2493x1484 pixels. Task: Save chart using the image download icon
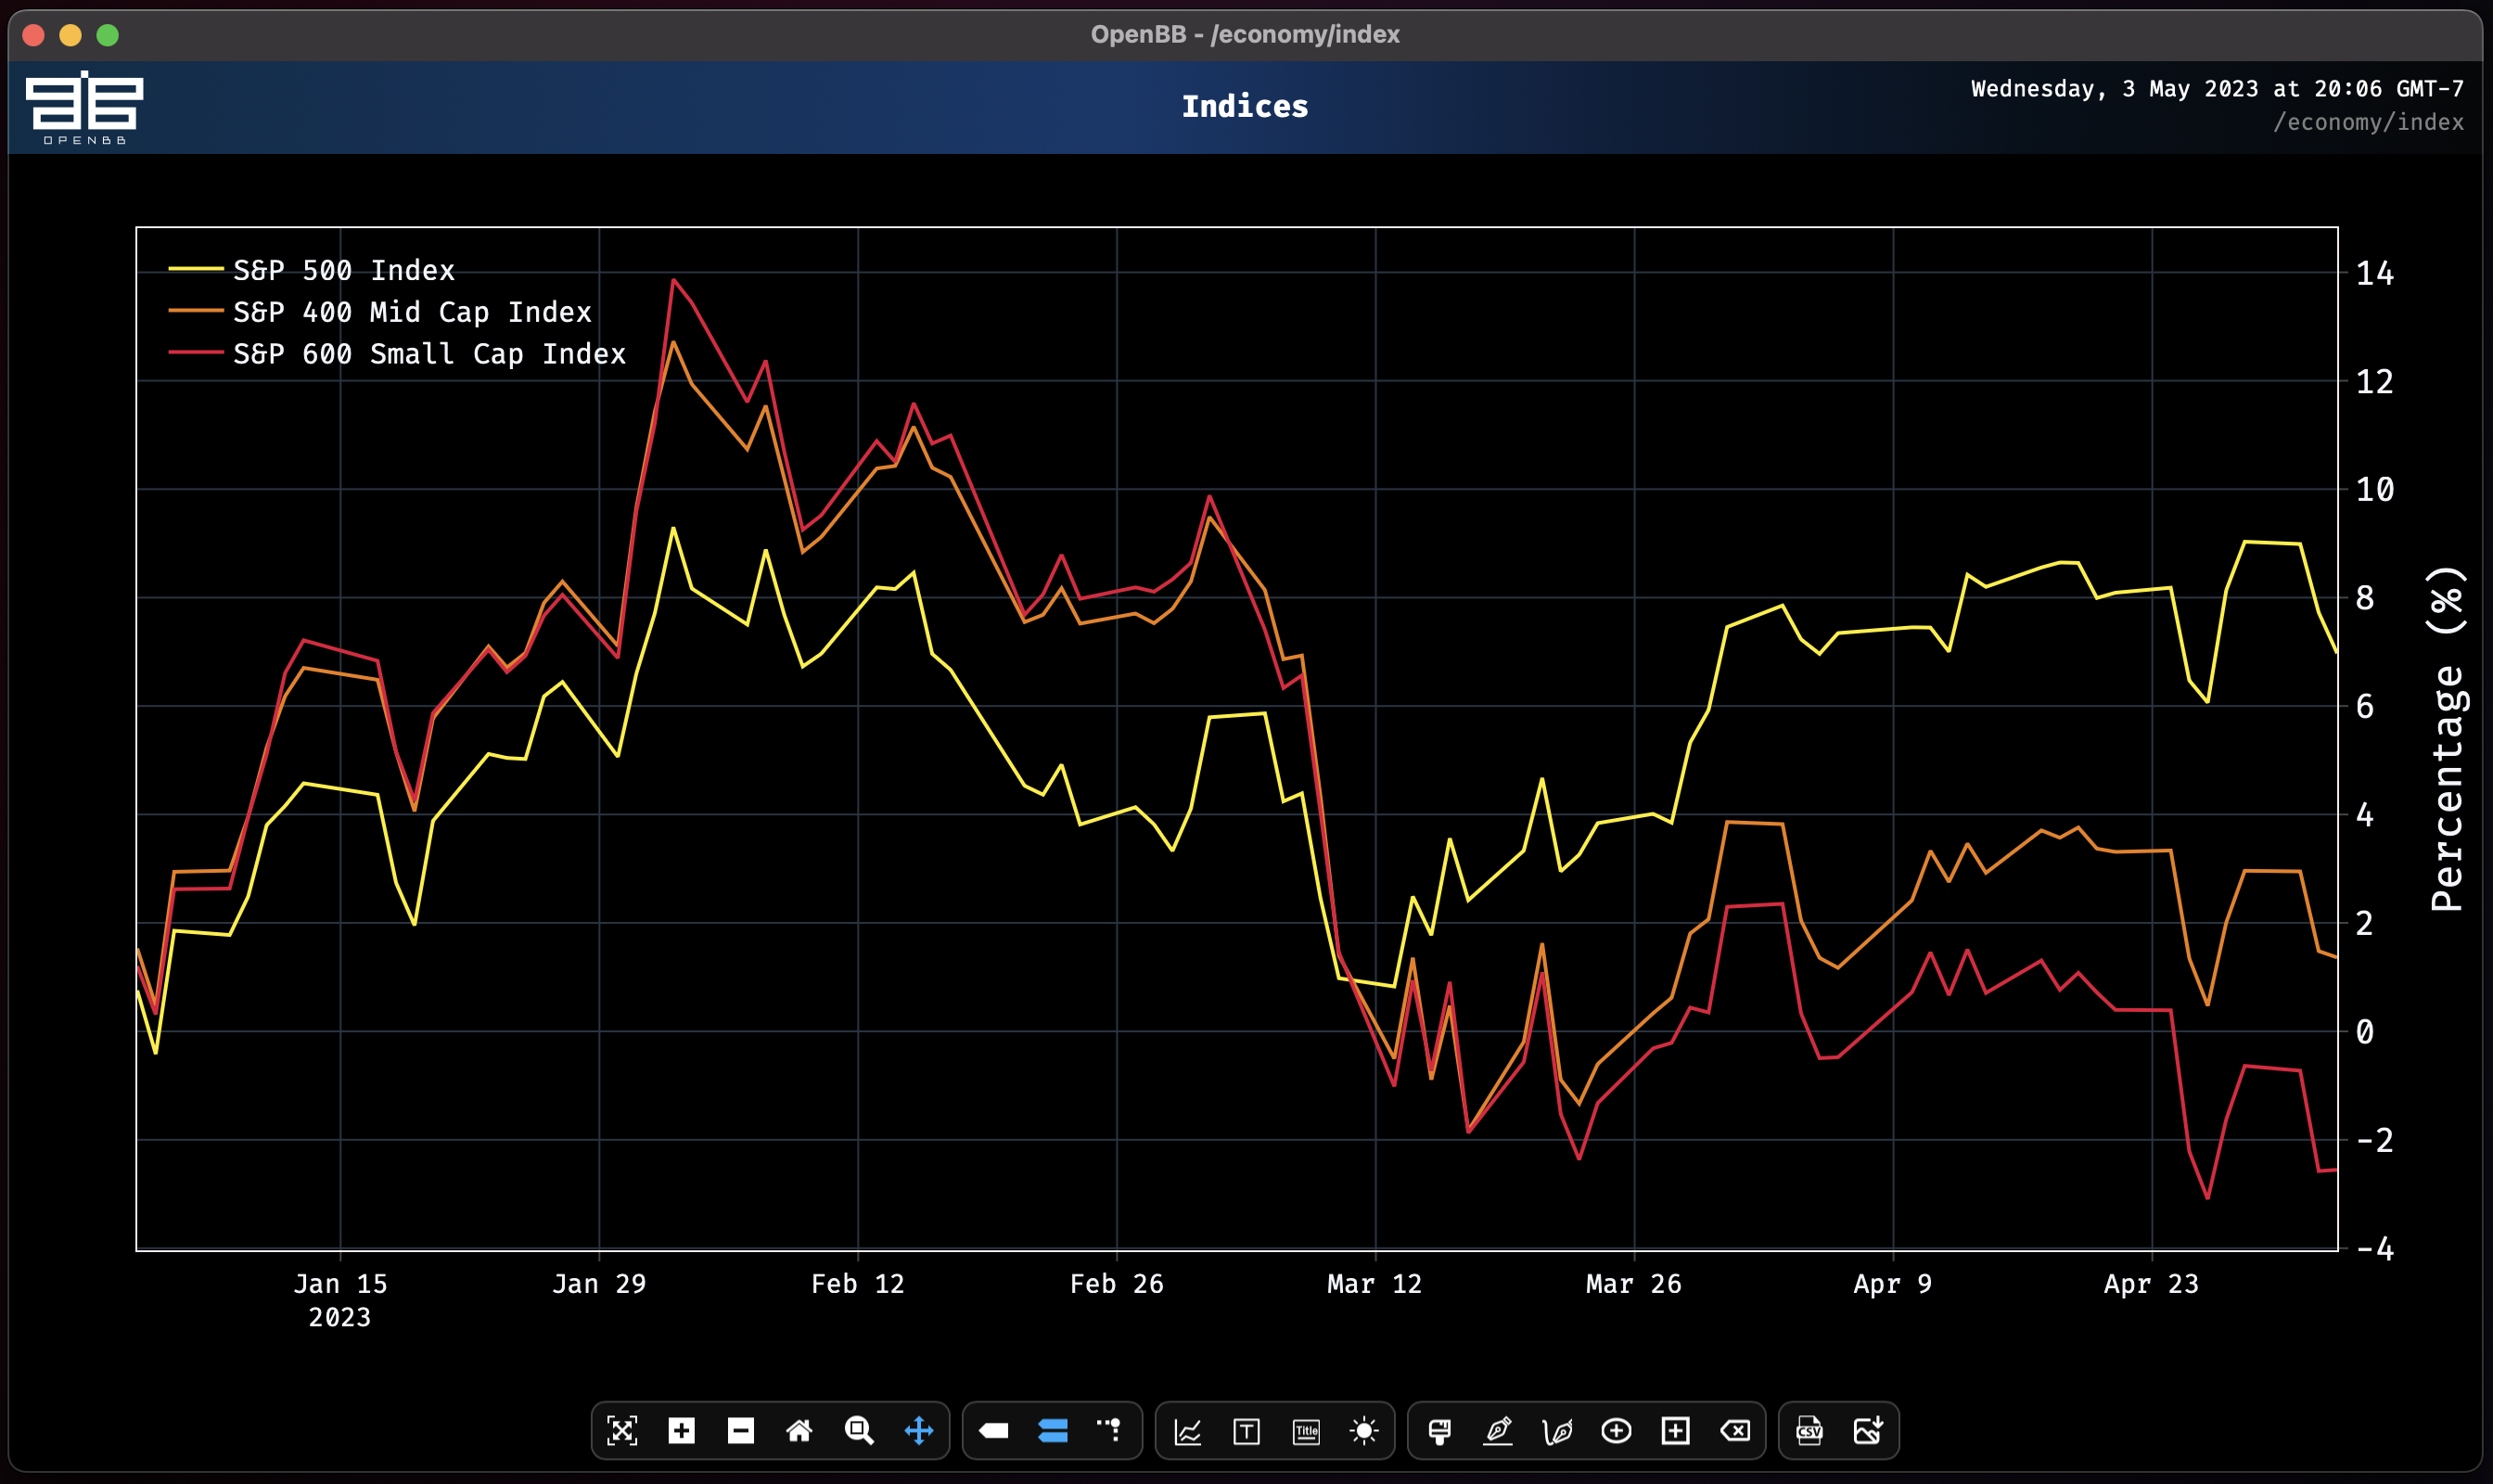(x=1868, y=1431)
